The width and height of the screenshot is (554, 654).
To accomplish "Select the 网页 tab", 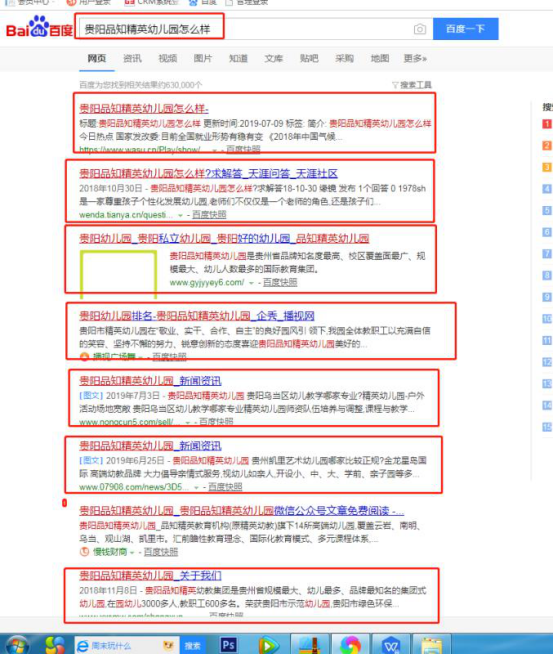I will [97, 58].
